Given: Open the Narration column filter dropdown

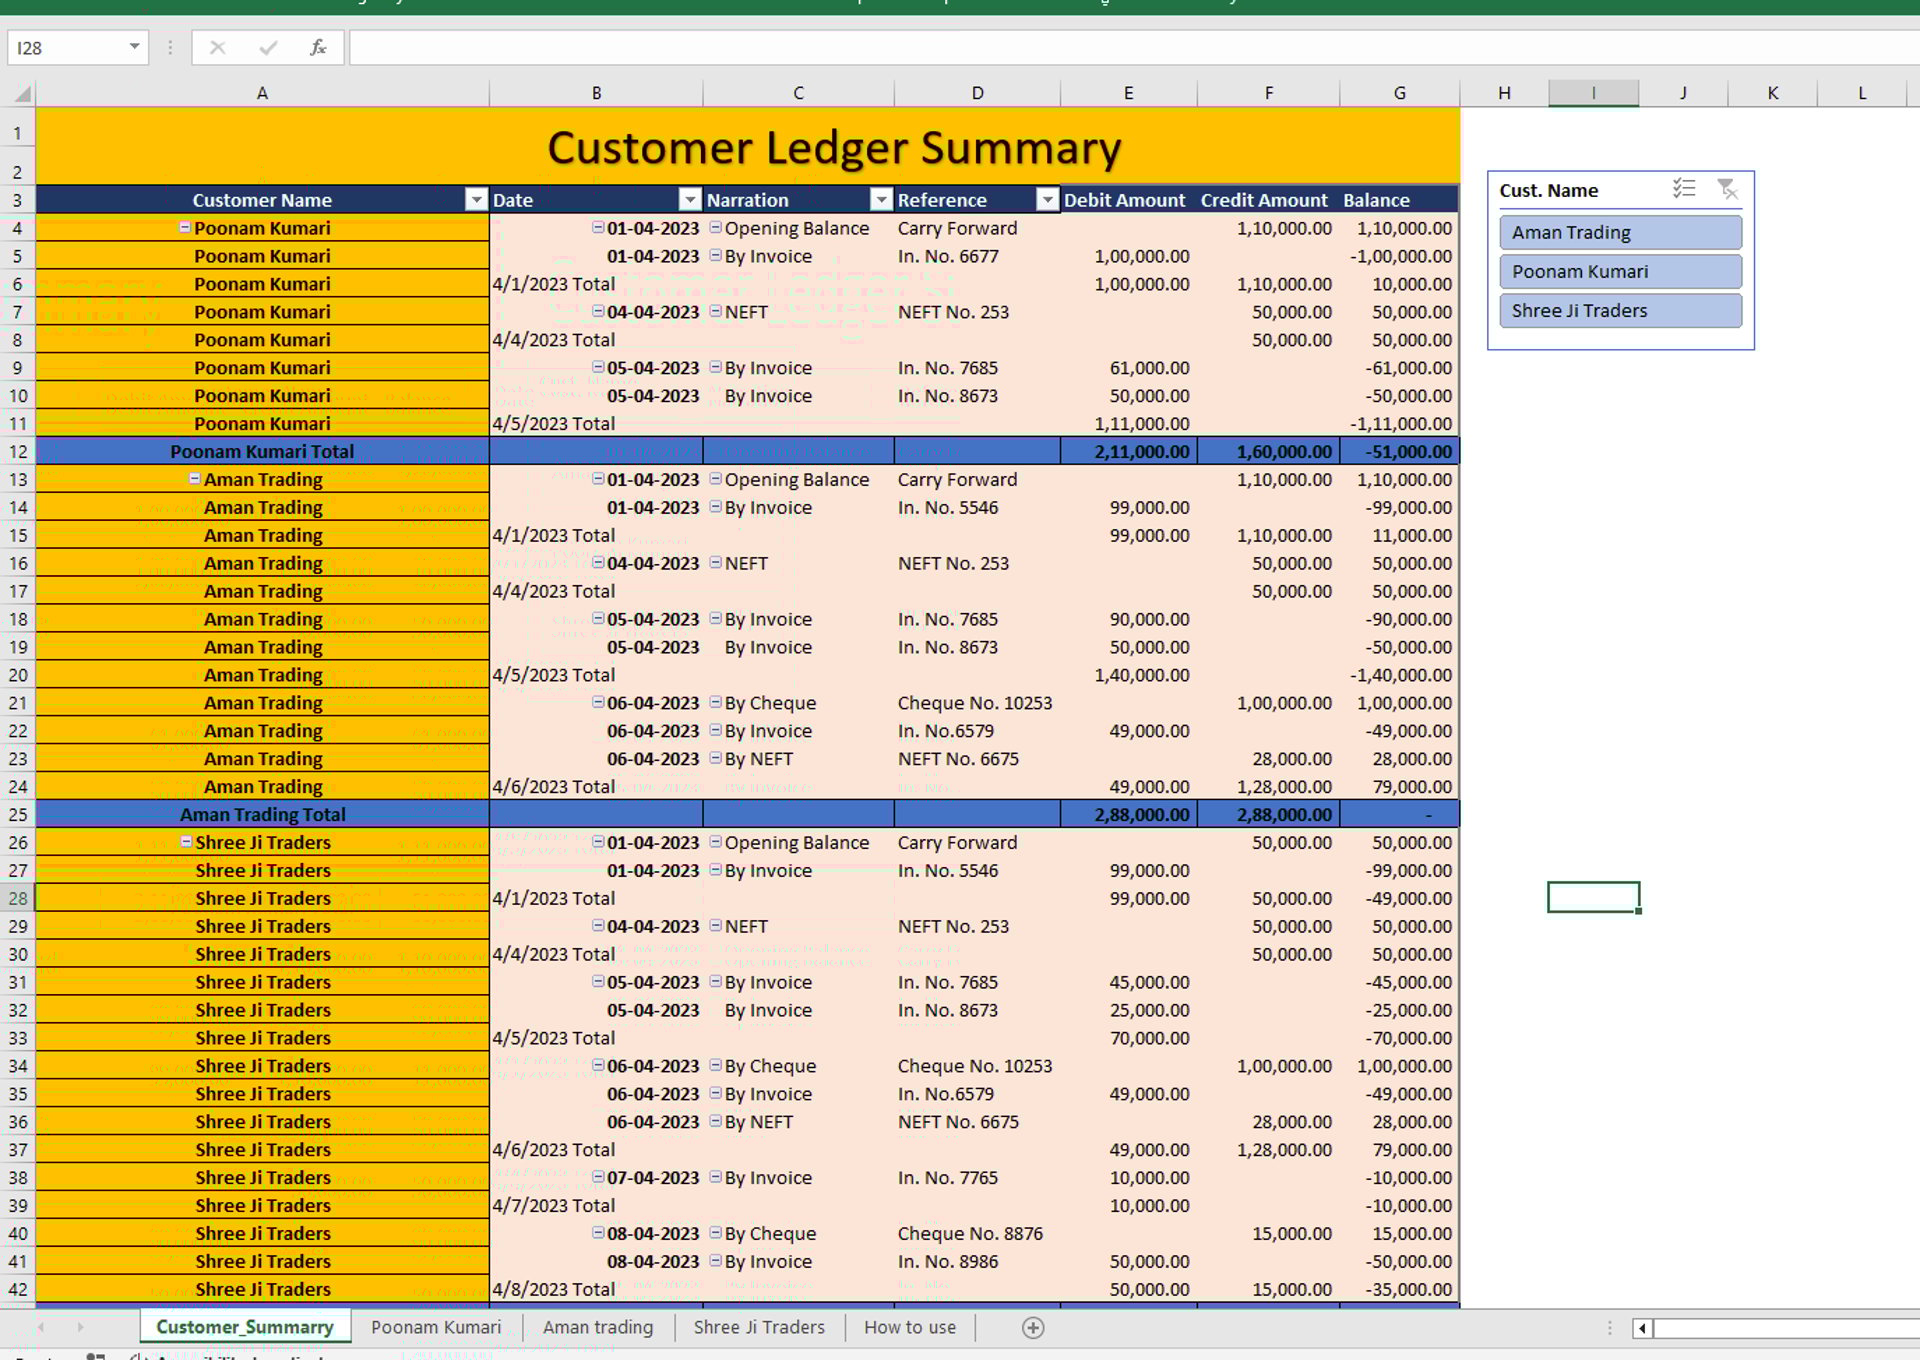Looking at the screenshot, I should 881,200.
